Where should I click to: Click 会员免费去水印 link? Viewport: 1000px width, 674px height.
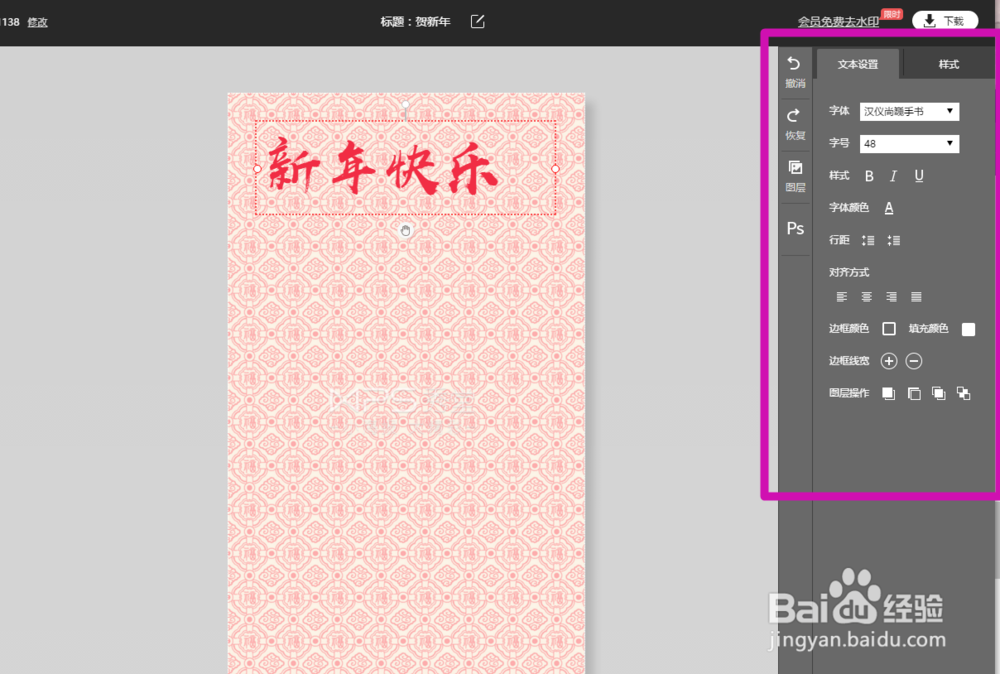838,22
